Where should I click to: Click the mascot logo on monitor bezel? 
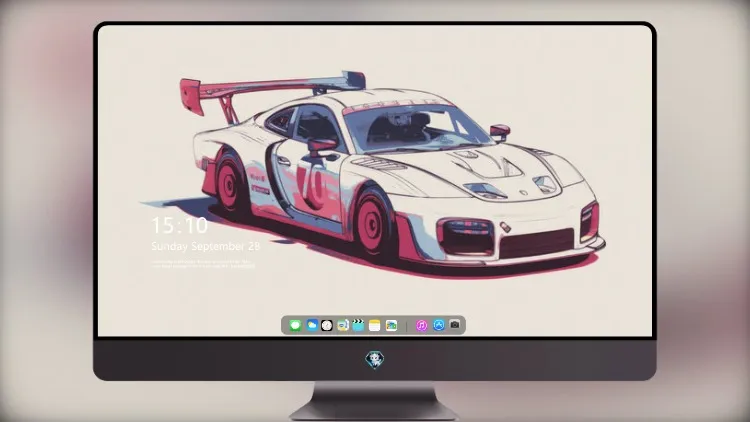[375, 359]
